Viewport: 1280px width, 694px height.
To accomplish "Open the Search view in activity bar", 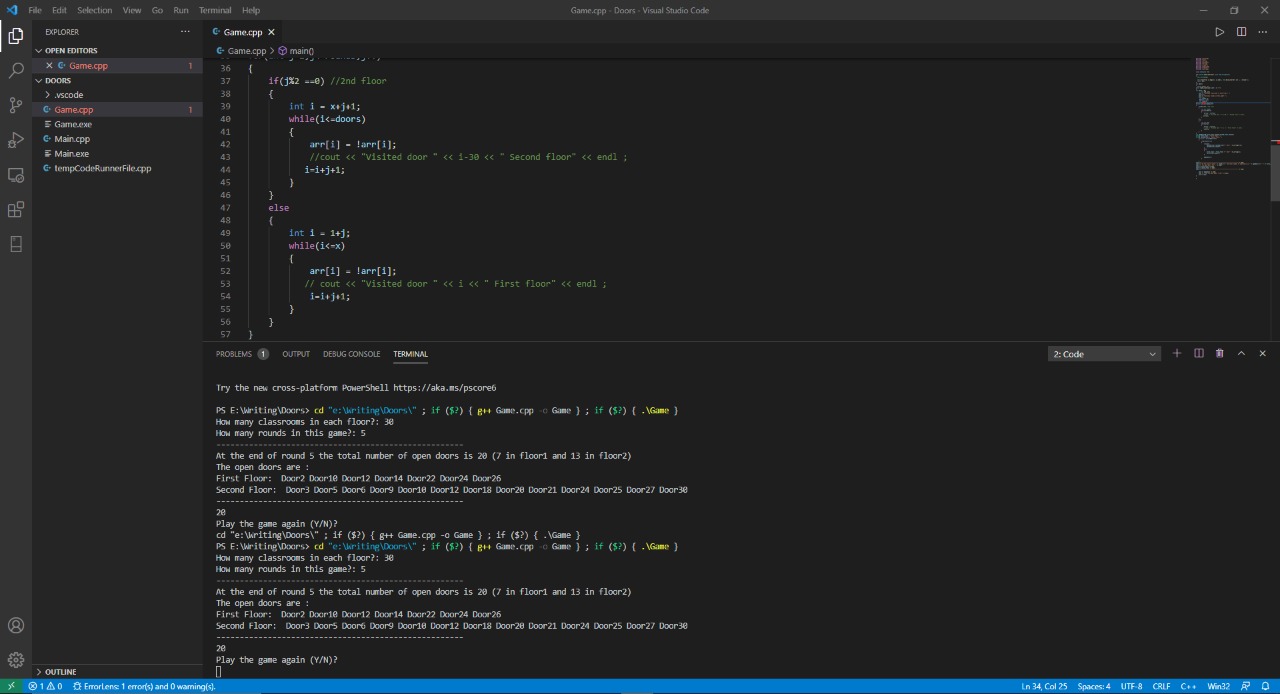I will (16, 71).
